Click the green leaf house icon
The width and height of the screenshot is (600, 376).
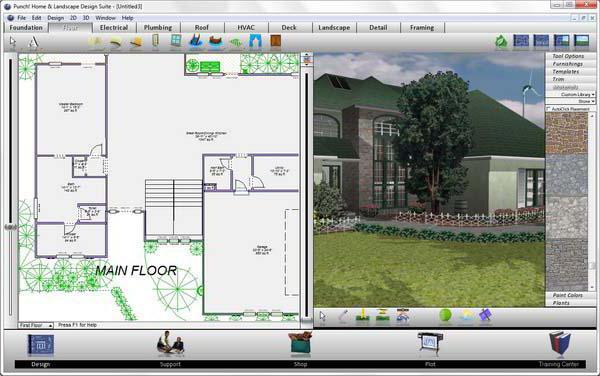coord(501,41)
